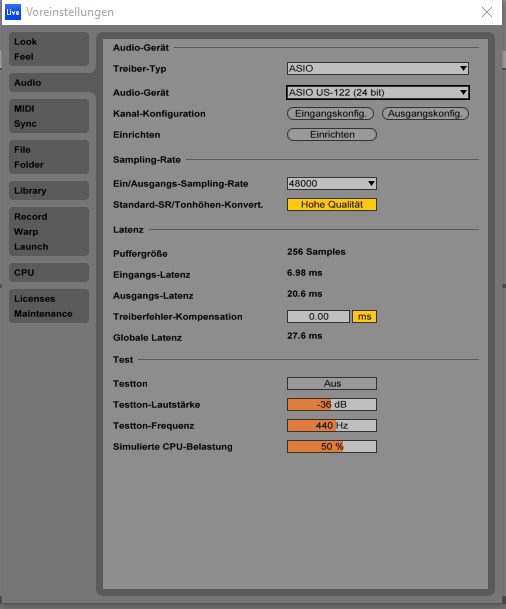Turn on the Testton Aus toggle

[x=332, y=383]
